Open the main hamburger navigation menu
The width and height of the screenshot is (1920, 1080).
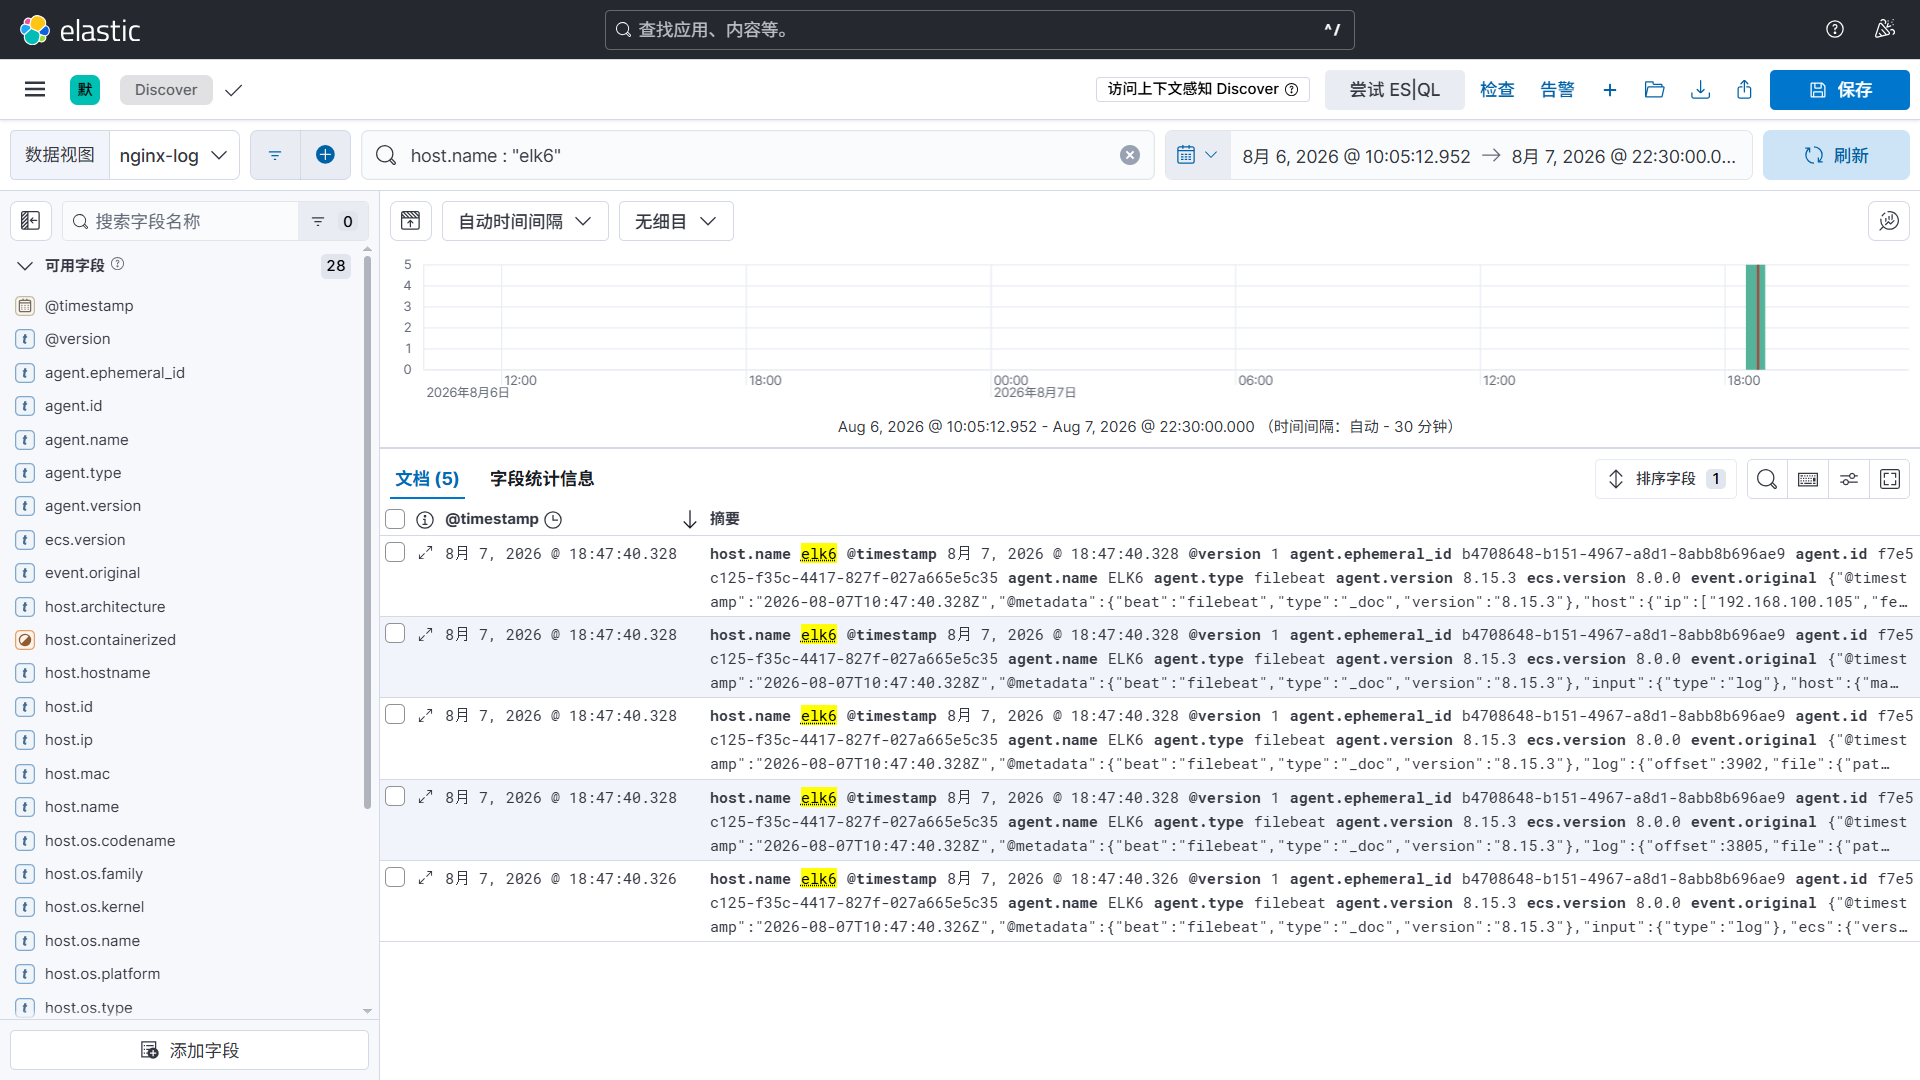click(x=35, y=90)
